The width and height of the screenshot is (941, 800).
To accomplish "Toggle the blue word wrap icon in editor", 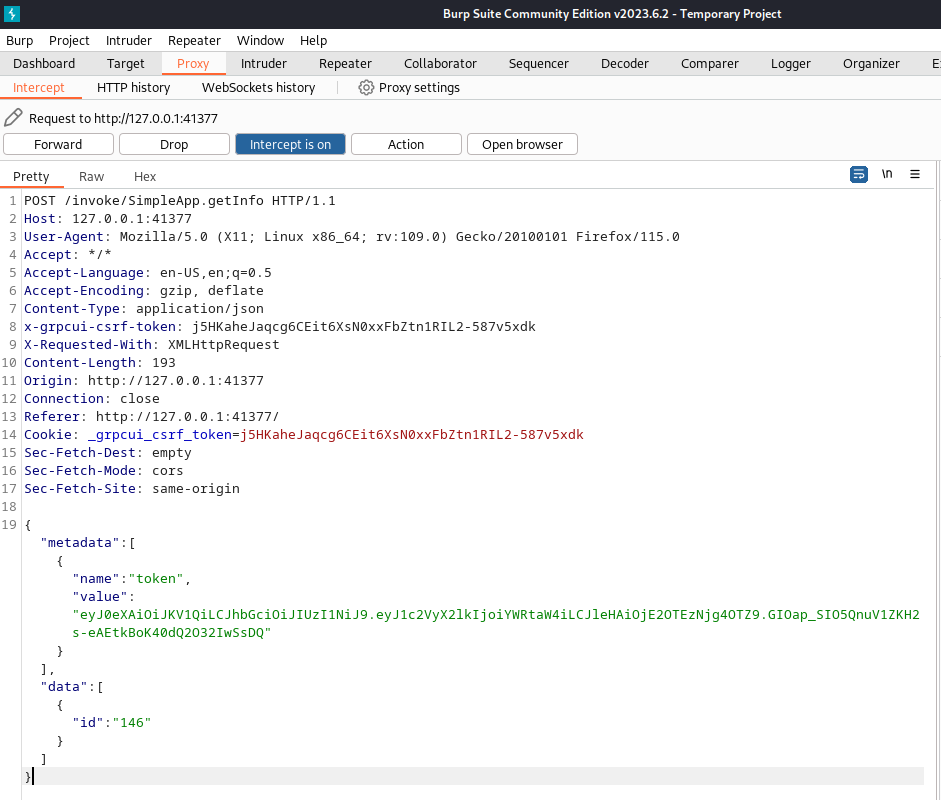I will point(859,174).
